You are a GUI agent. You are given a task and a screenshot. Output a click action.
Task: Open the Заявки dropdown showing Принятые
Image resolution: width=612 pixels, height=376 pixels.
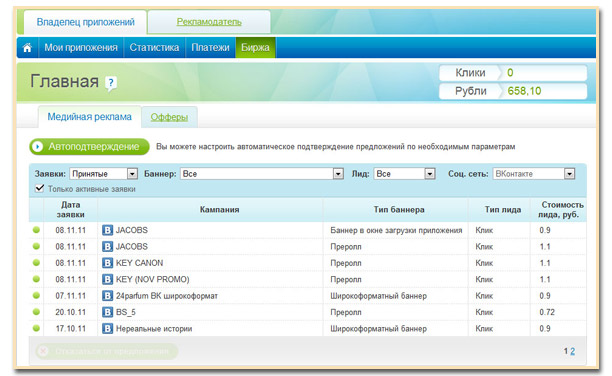click(103, 174)
